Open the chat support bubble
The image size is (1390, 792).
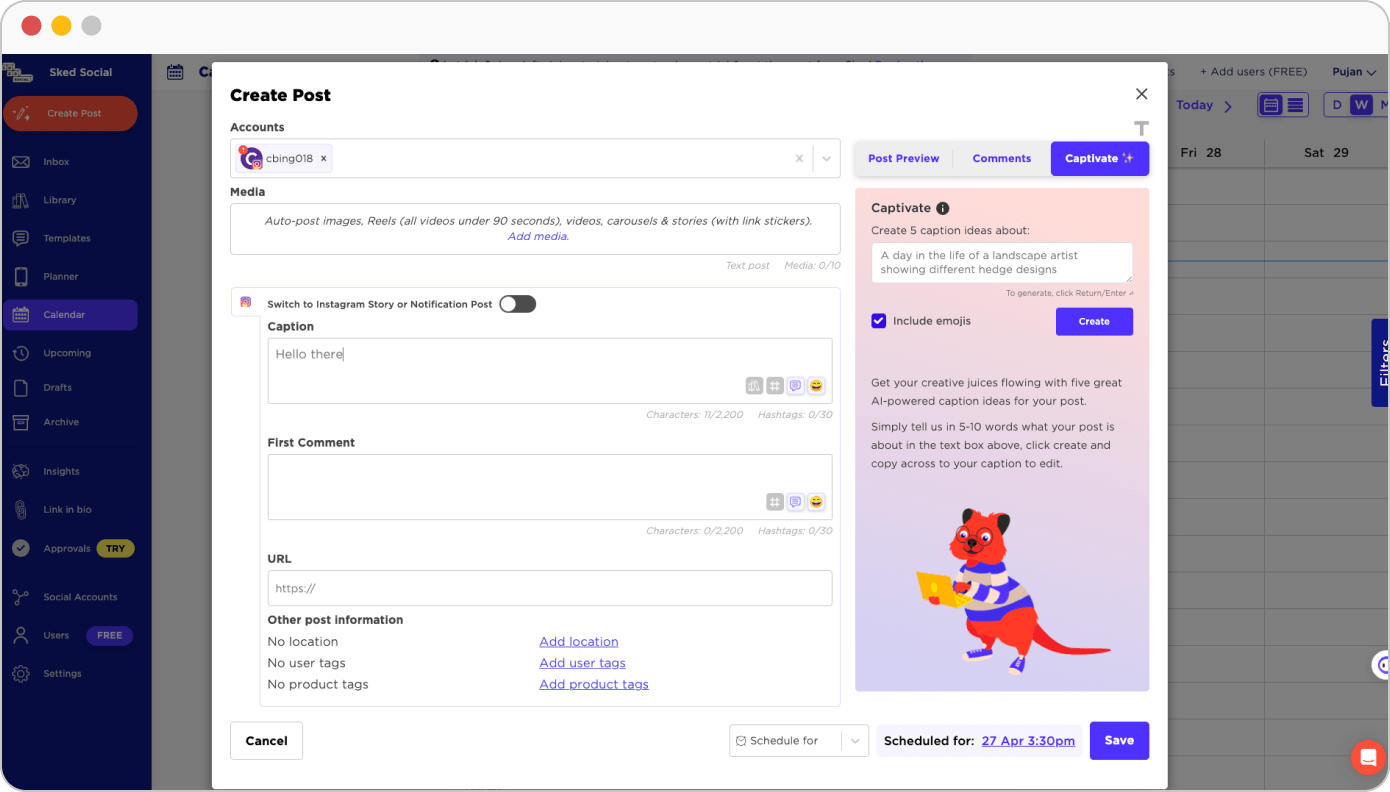click(x=1367, y=757)
